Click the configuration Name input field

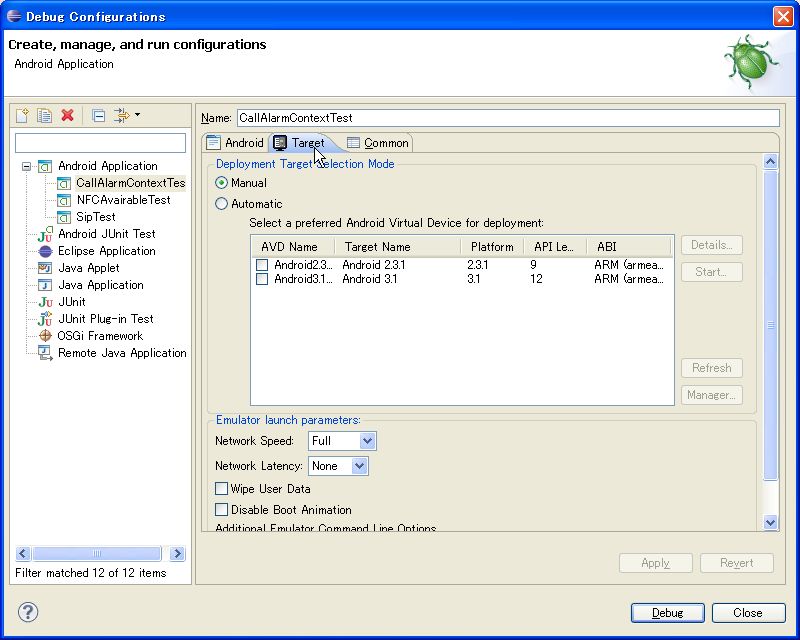coord(500,117)
